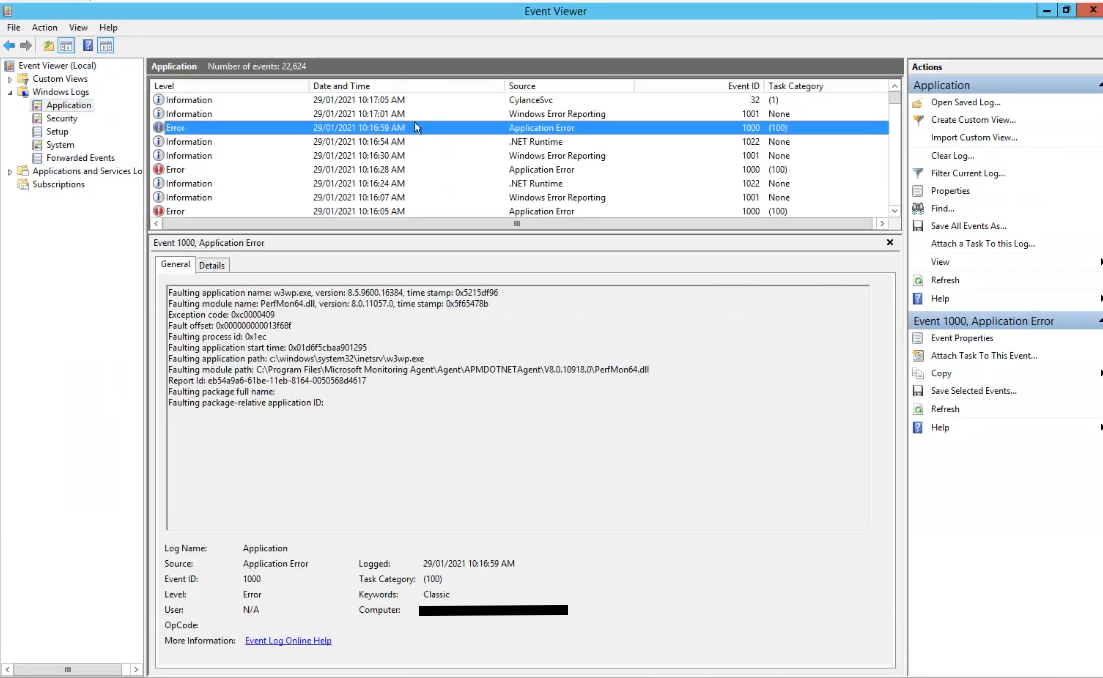Viewport: 1103px width, 678px height.
Task: Click Clear Log in Actions pane
Action: click(952, 156)
